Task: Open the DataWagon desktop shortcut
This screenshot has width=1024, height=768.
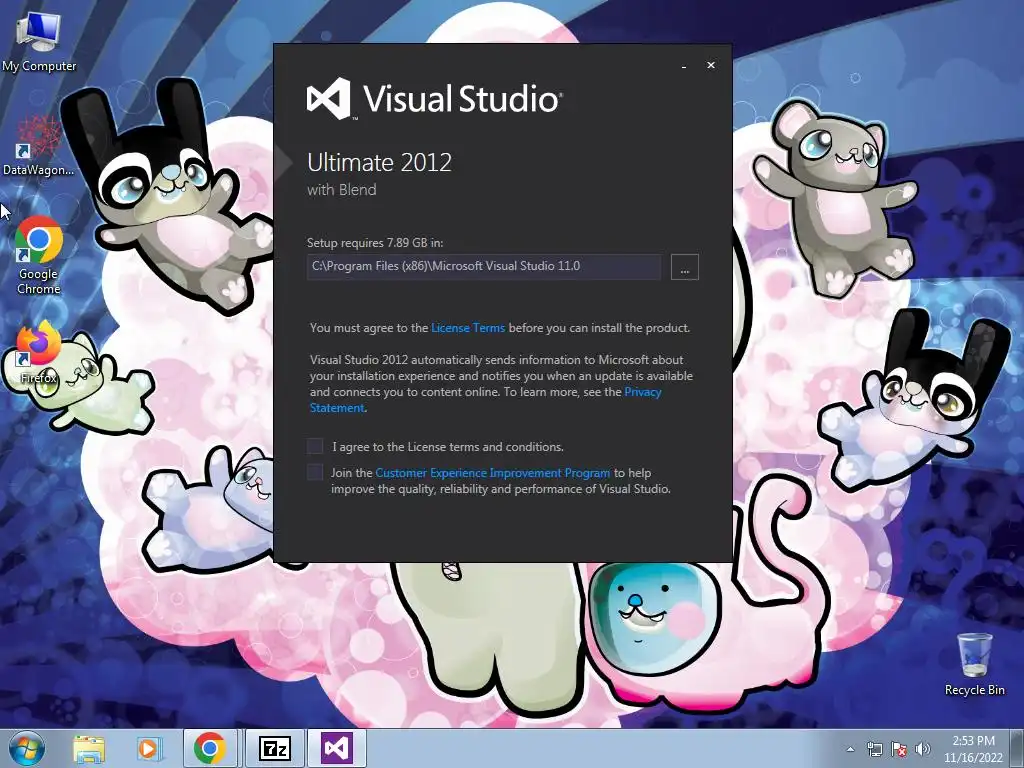Action: click(x=38, y=145)
